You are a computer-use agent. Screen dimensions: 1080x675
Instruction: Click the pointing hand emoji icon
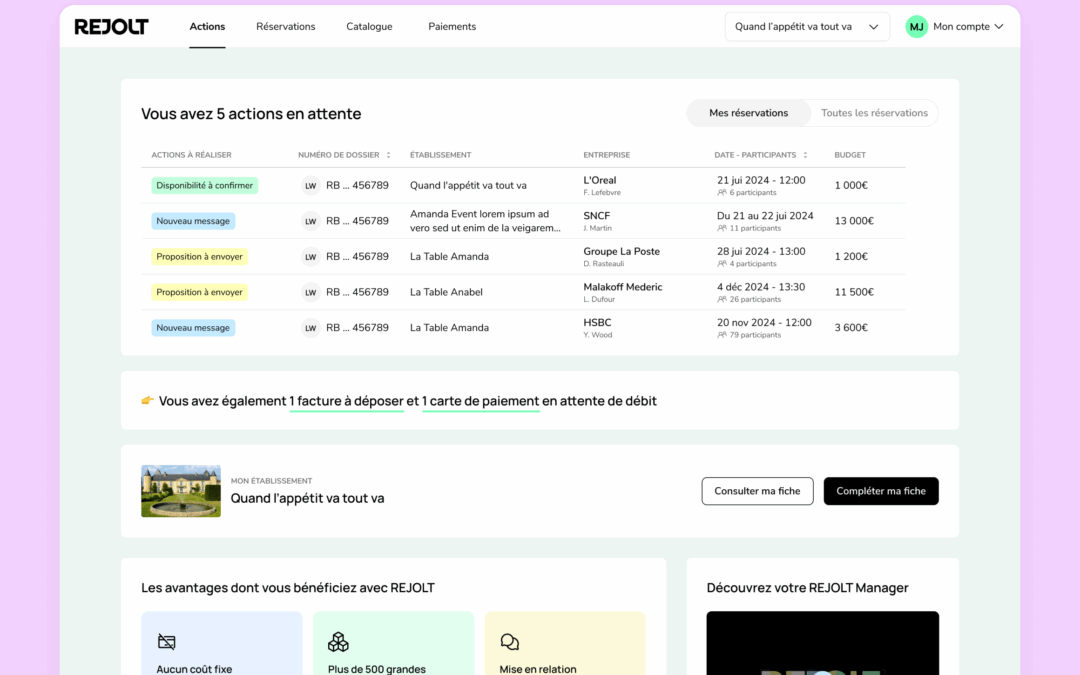(x=147, y=400)
